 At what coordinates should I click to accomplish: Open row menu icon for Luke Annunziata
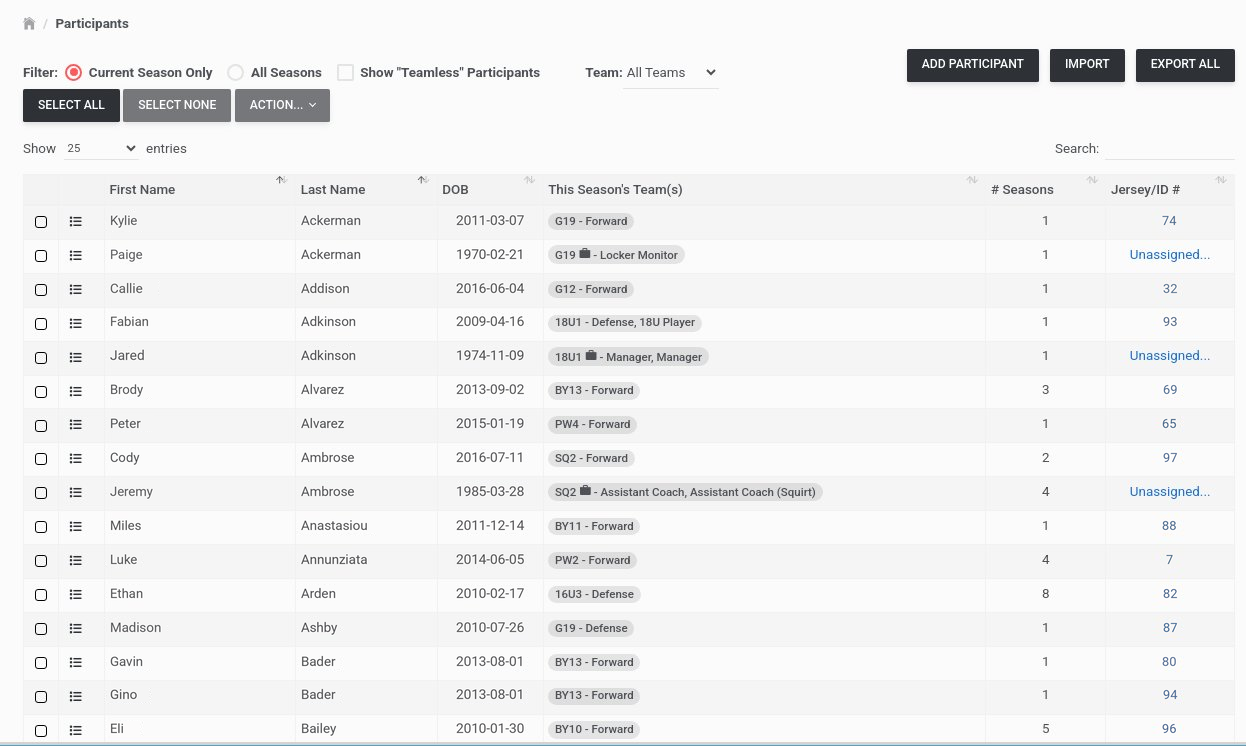[75, 560]
